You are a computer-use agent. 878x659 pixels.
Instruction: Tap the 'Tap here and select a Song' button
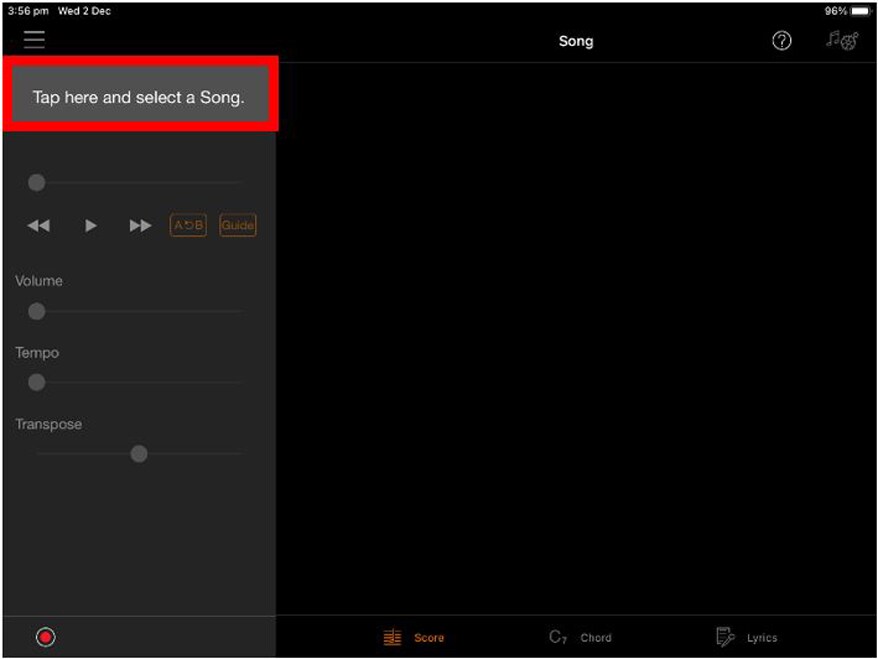[139, 97]
